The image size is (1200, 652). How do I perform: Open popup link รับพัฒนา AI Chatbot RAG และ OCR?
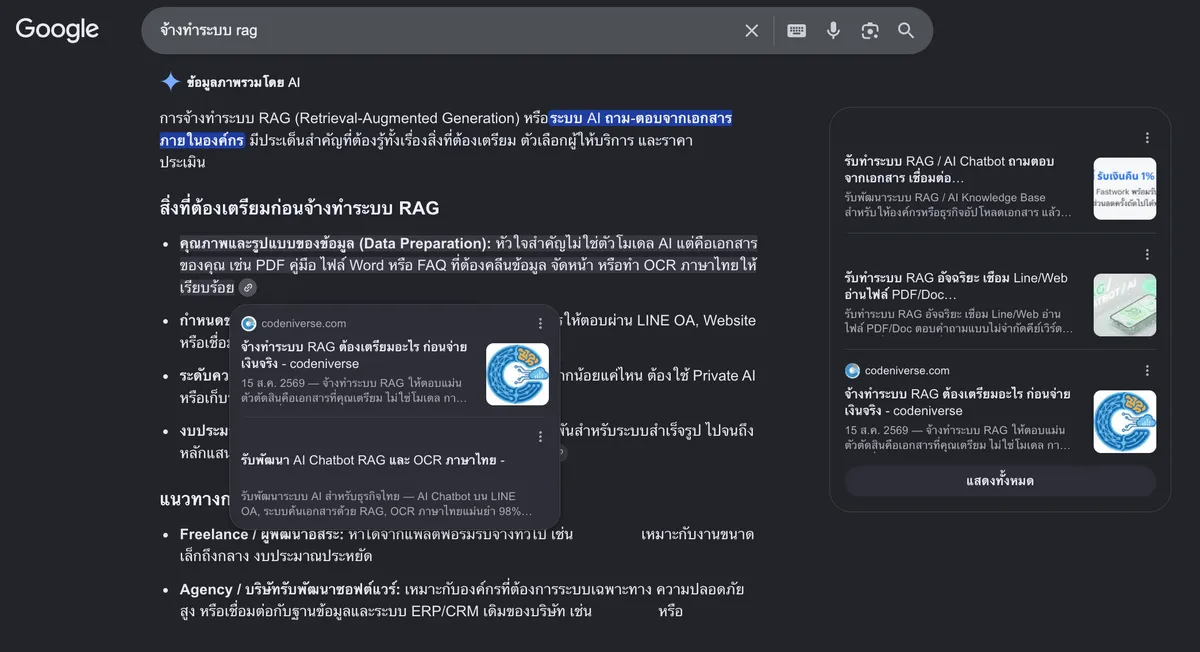(373, 460)
